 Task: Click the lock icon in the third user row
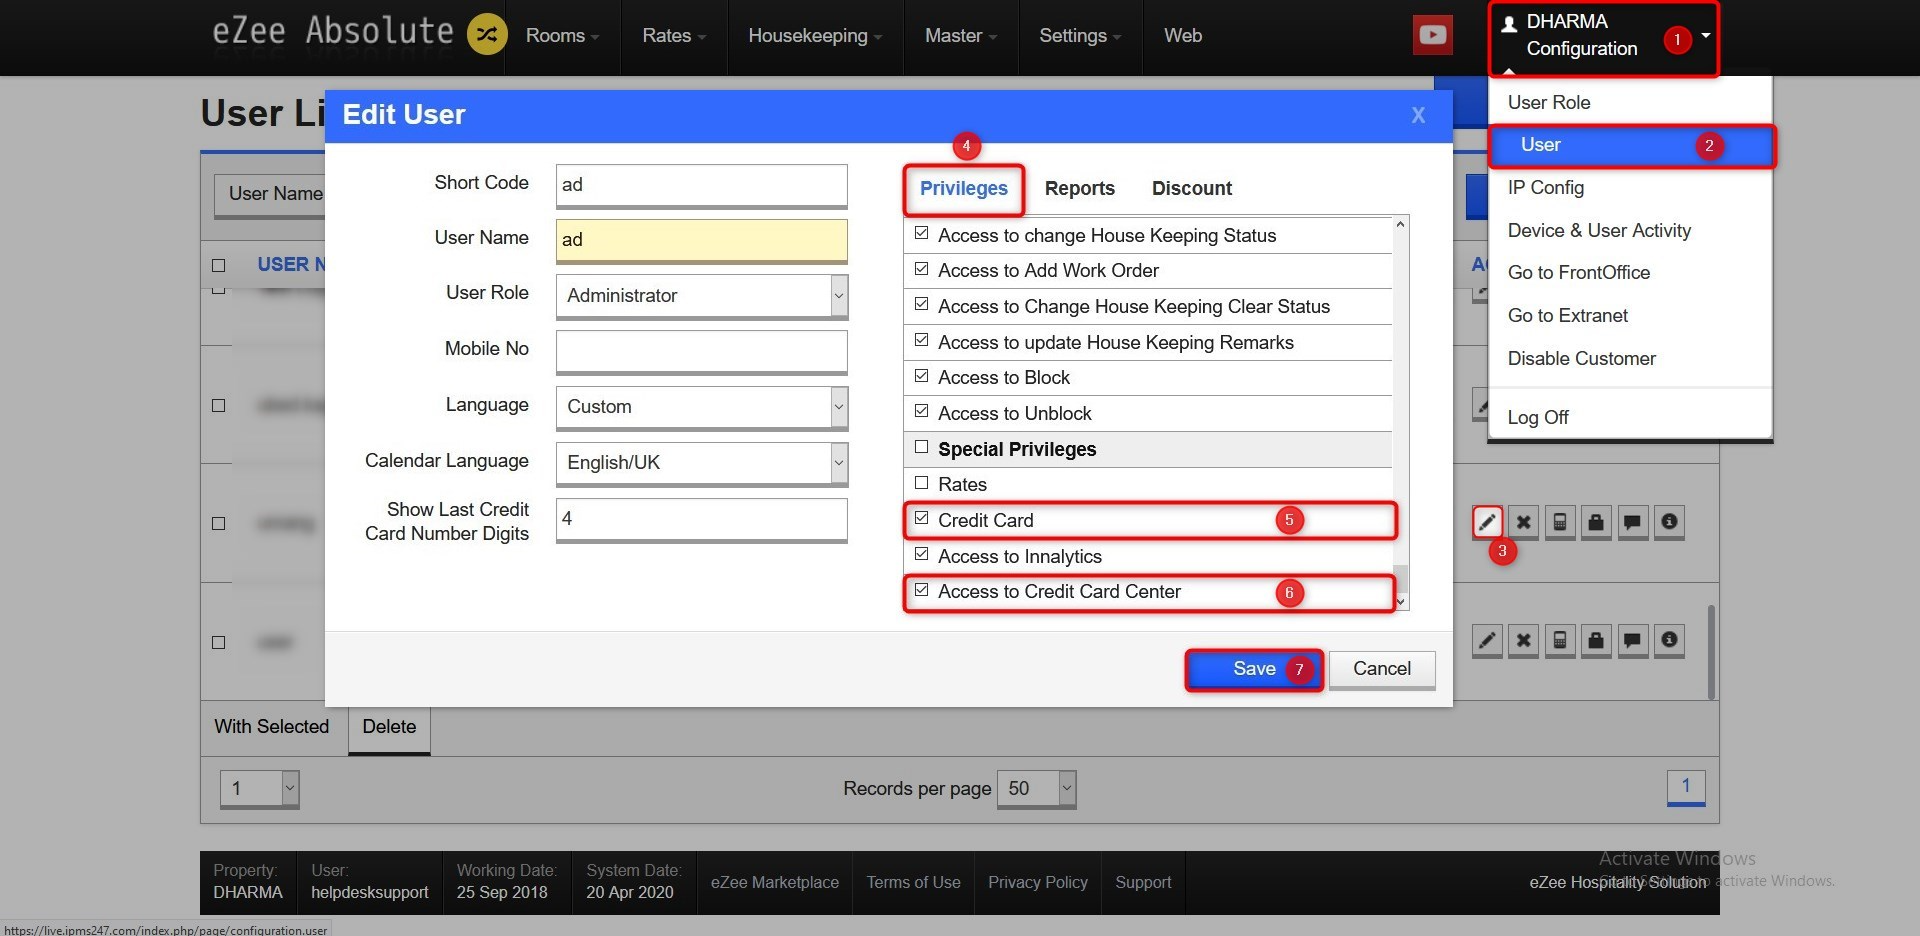(x=1596, y=522)
